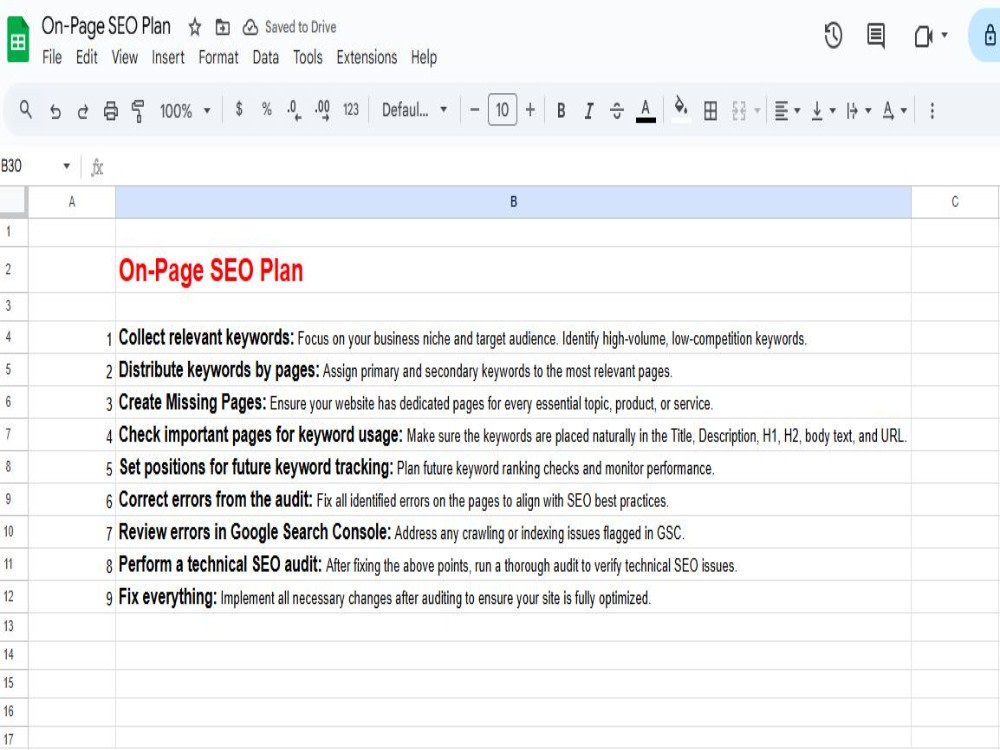Screen dimensions: 1000x750
Task: Open version history clock icon
Action: click(x=833, y=35)
